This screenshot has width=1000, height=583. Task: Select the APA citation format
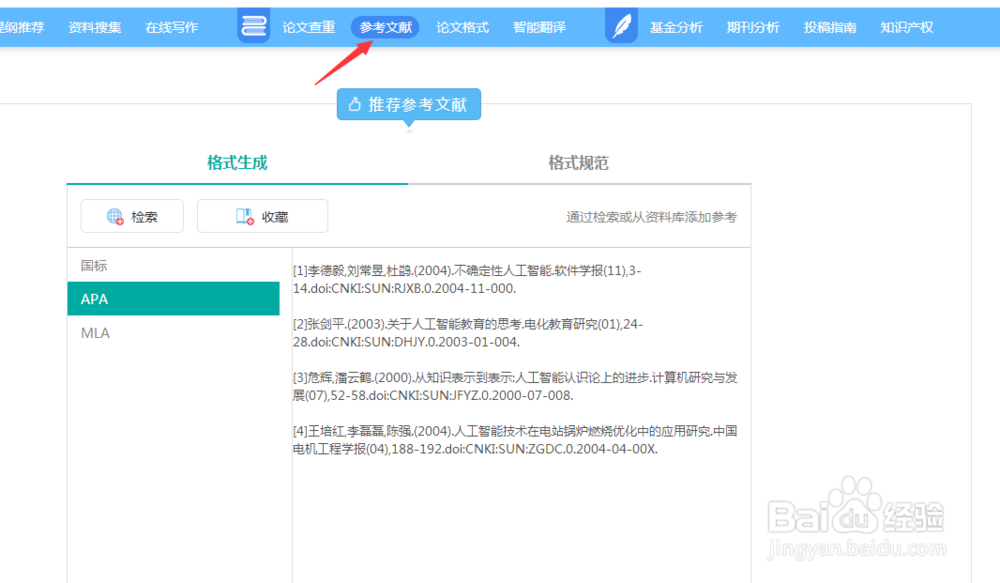(x=95, y=298)
